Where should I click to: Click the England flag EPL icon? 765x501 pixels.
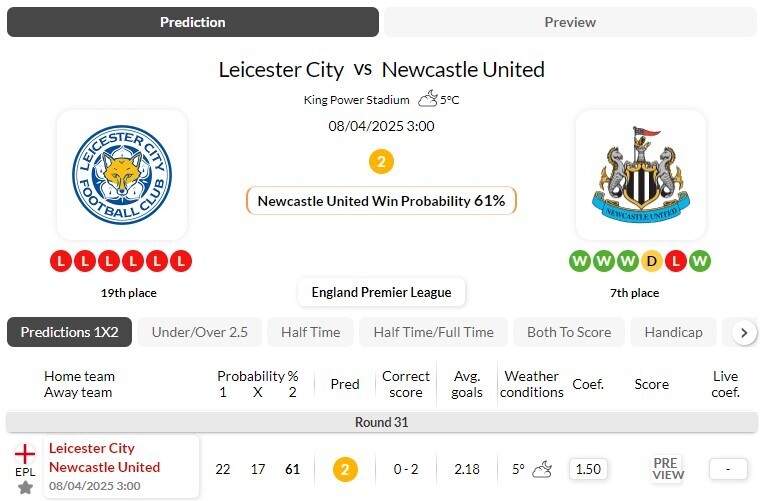[25, 451]
